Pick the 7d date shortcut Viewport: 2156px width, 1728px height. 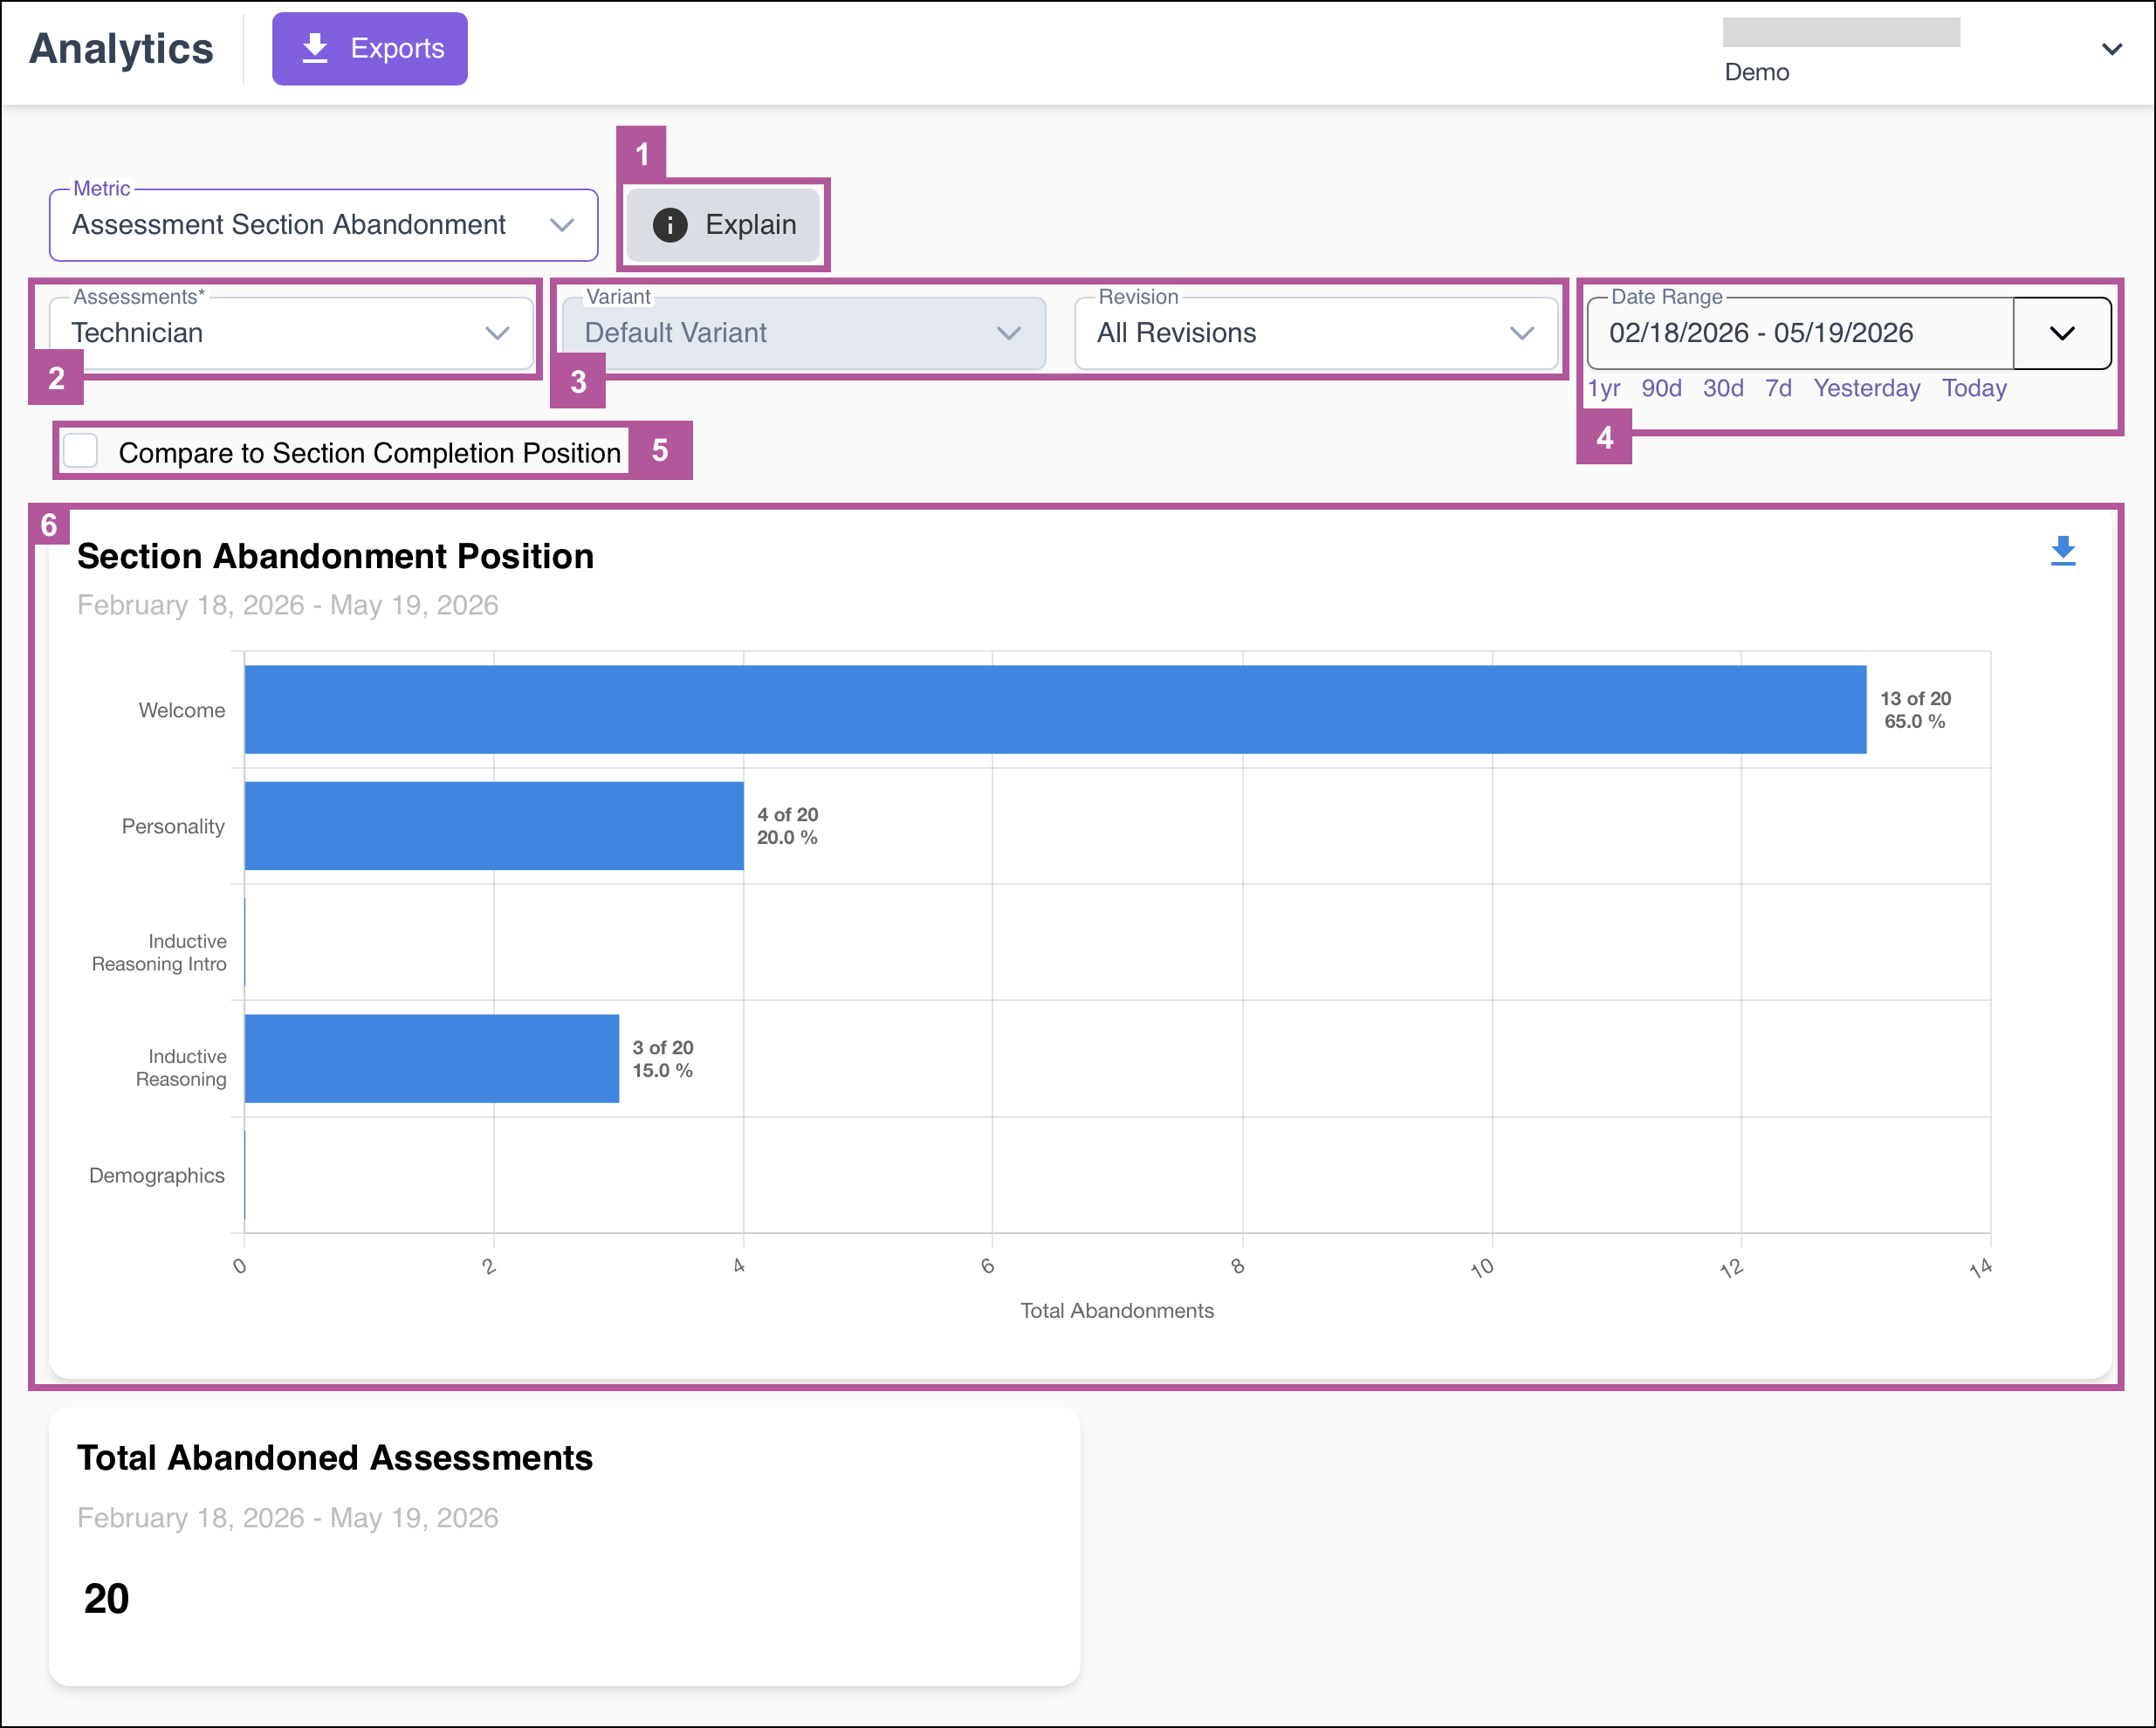pyautogui.click(x=1778, y=388)
